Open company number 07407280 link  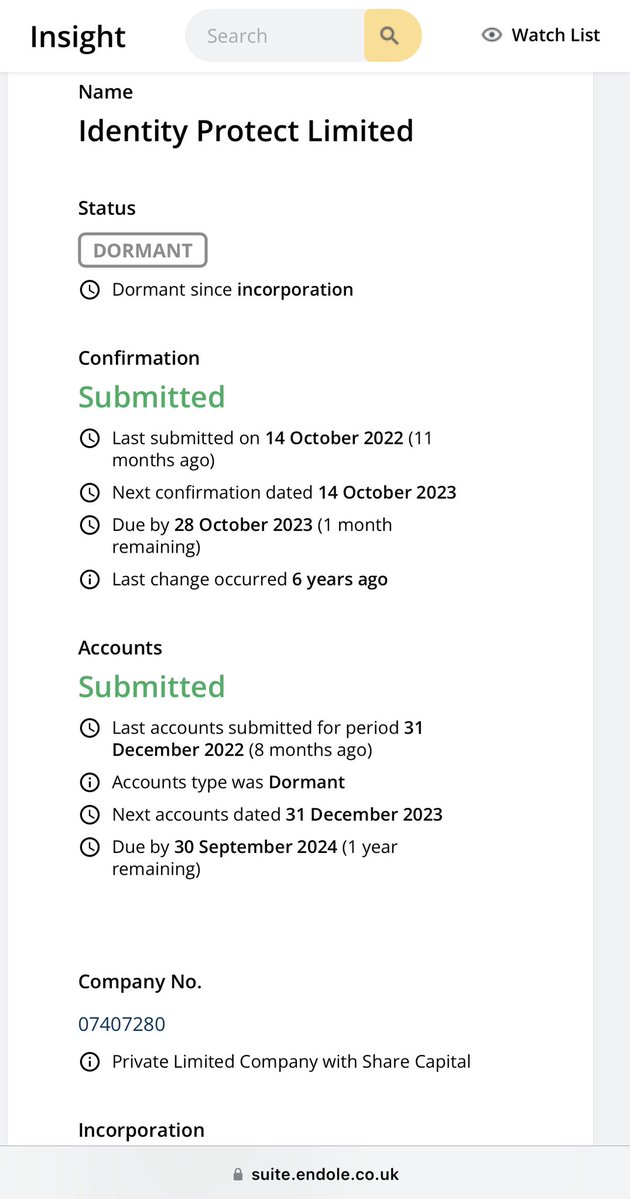pyautogui.click(x=122, y=1024)
